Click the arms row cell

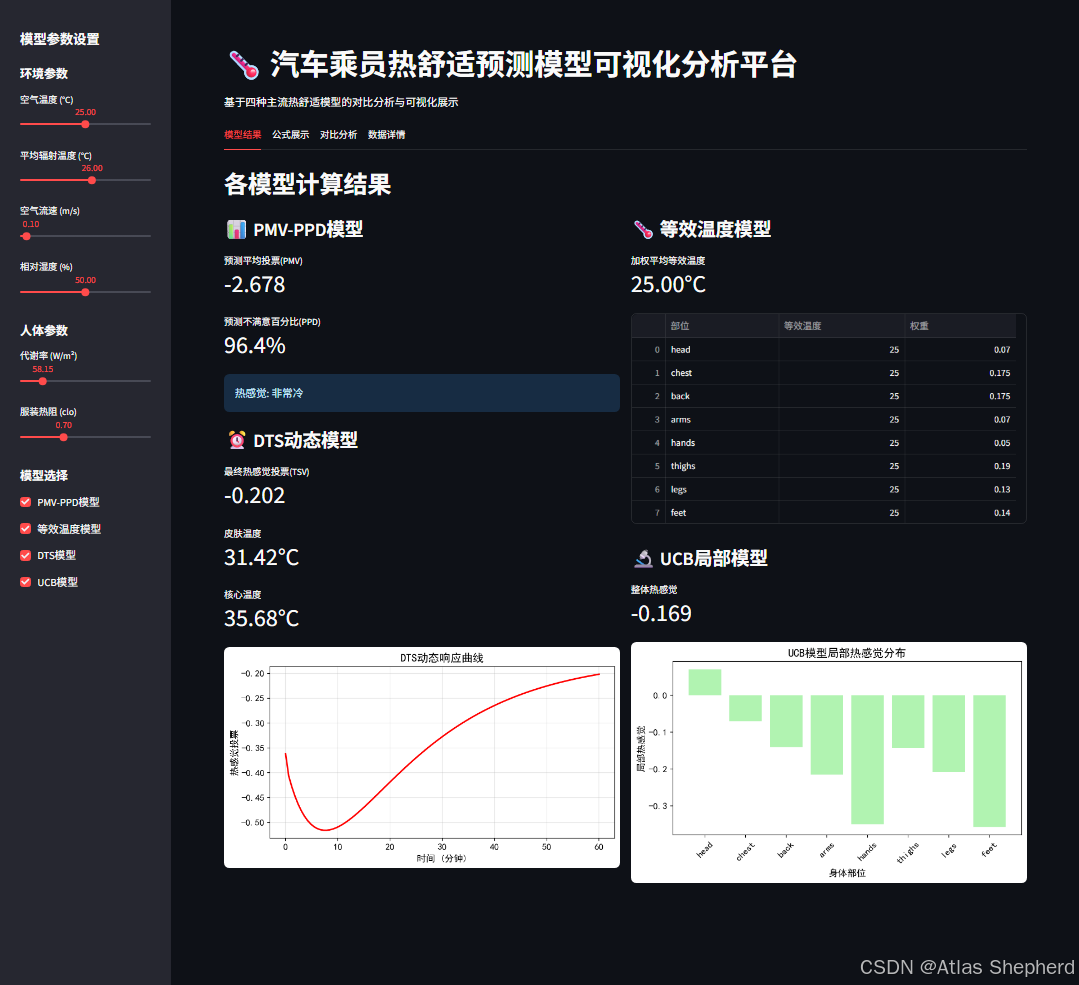pyautogui.click(x=721, y=419)
